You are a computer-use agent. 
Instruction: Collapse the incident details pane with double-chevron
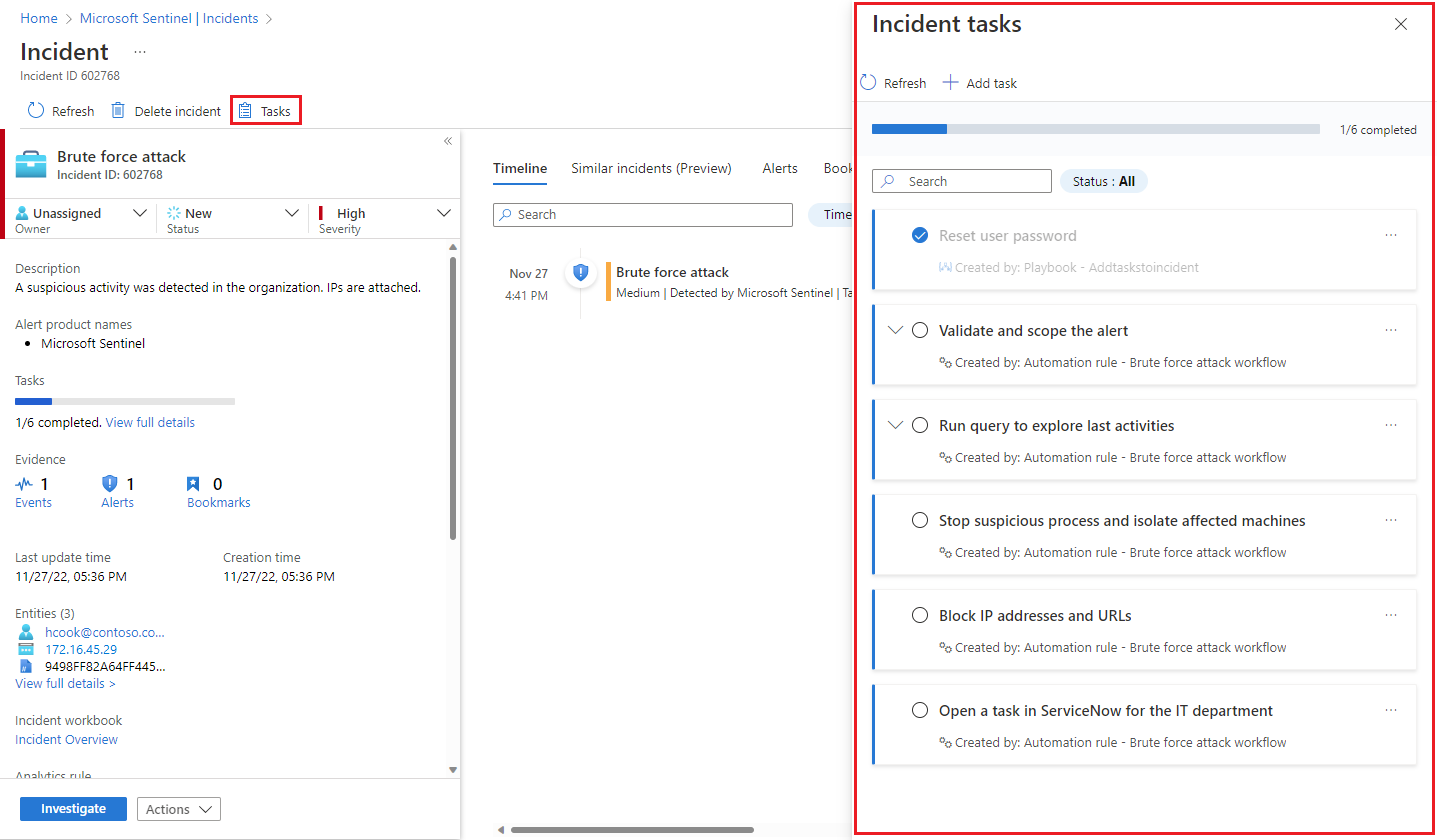pyautogui.click(x=447, y=141)
